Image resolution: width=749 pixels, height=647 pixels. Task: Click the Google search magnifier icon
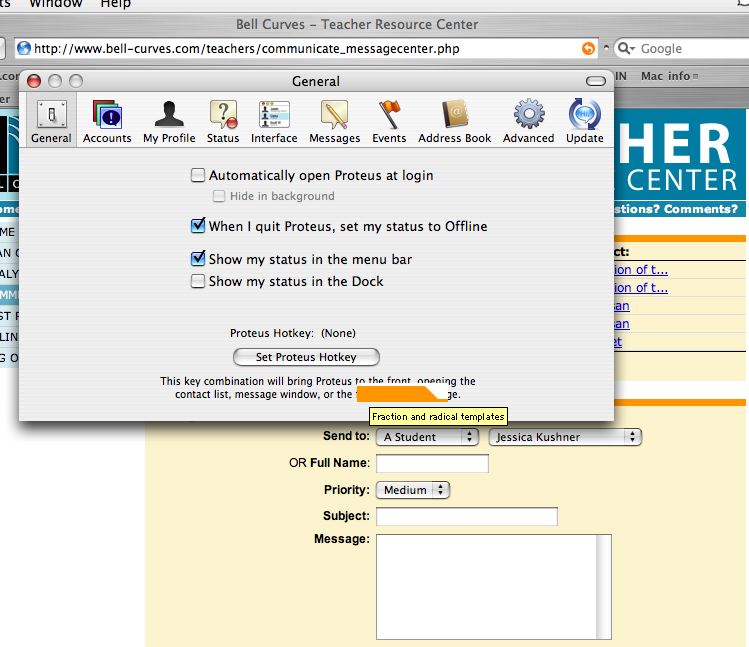coord(625,48)
